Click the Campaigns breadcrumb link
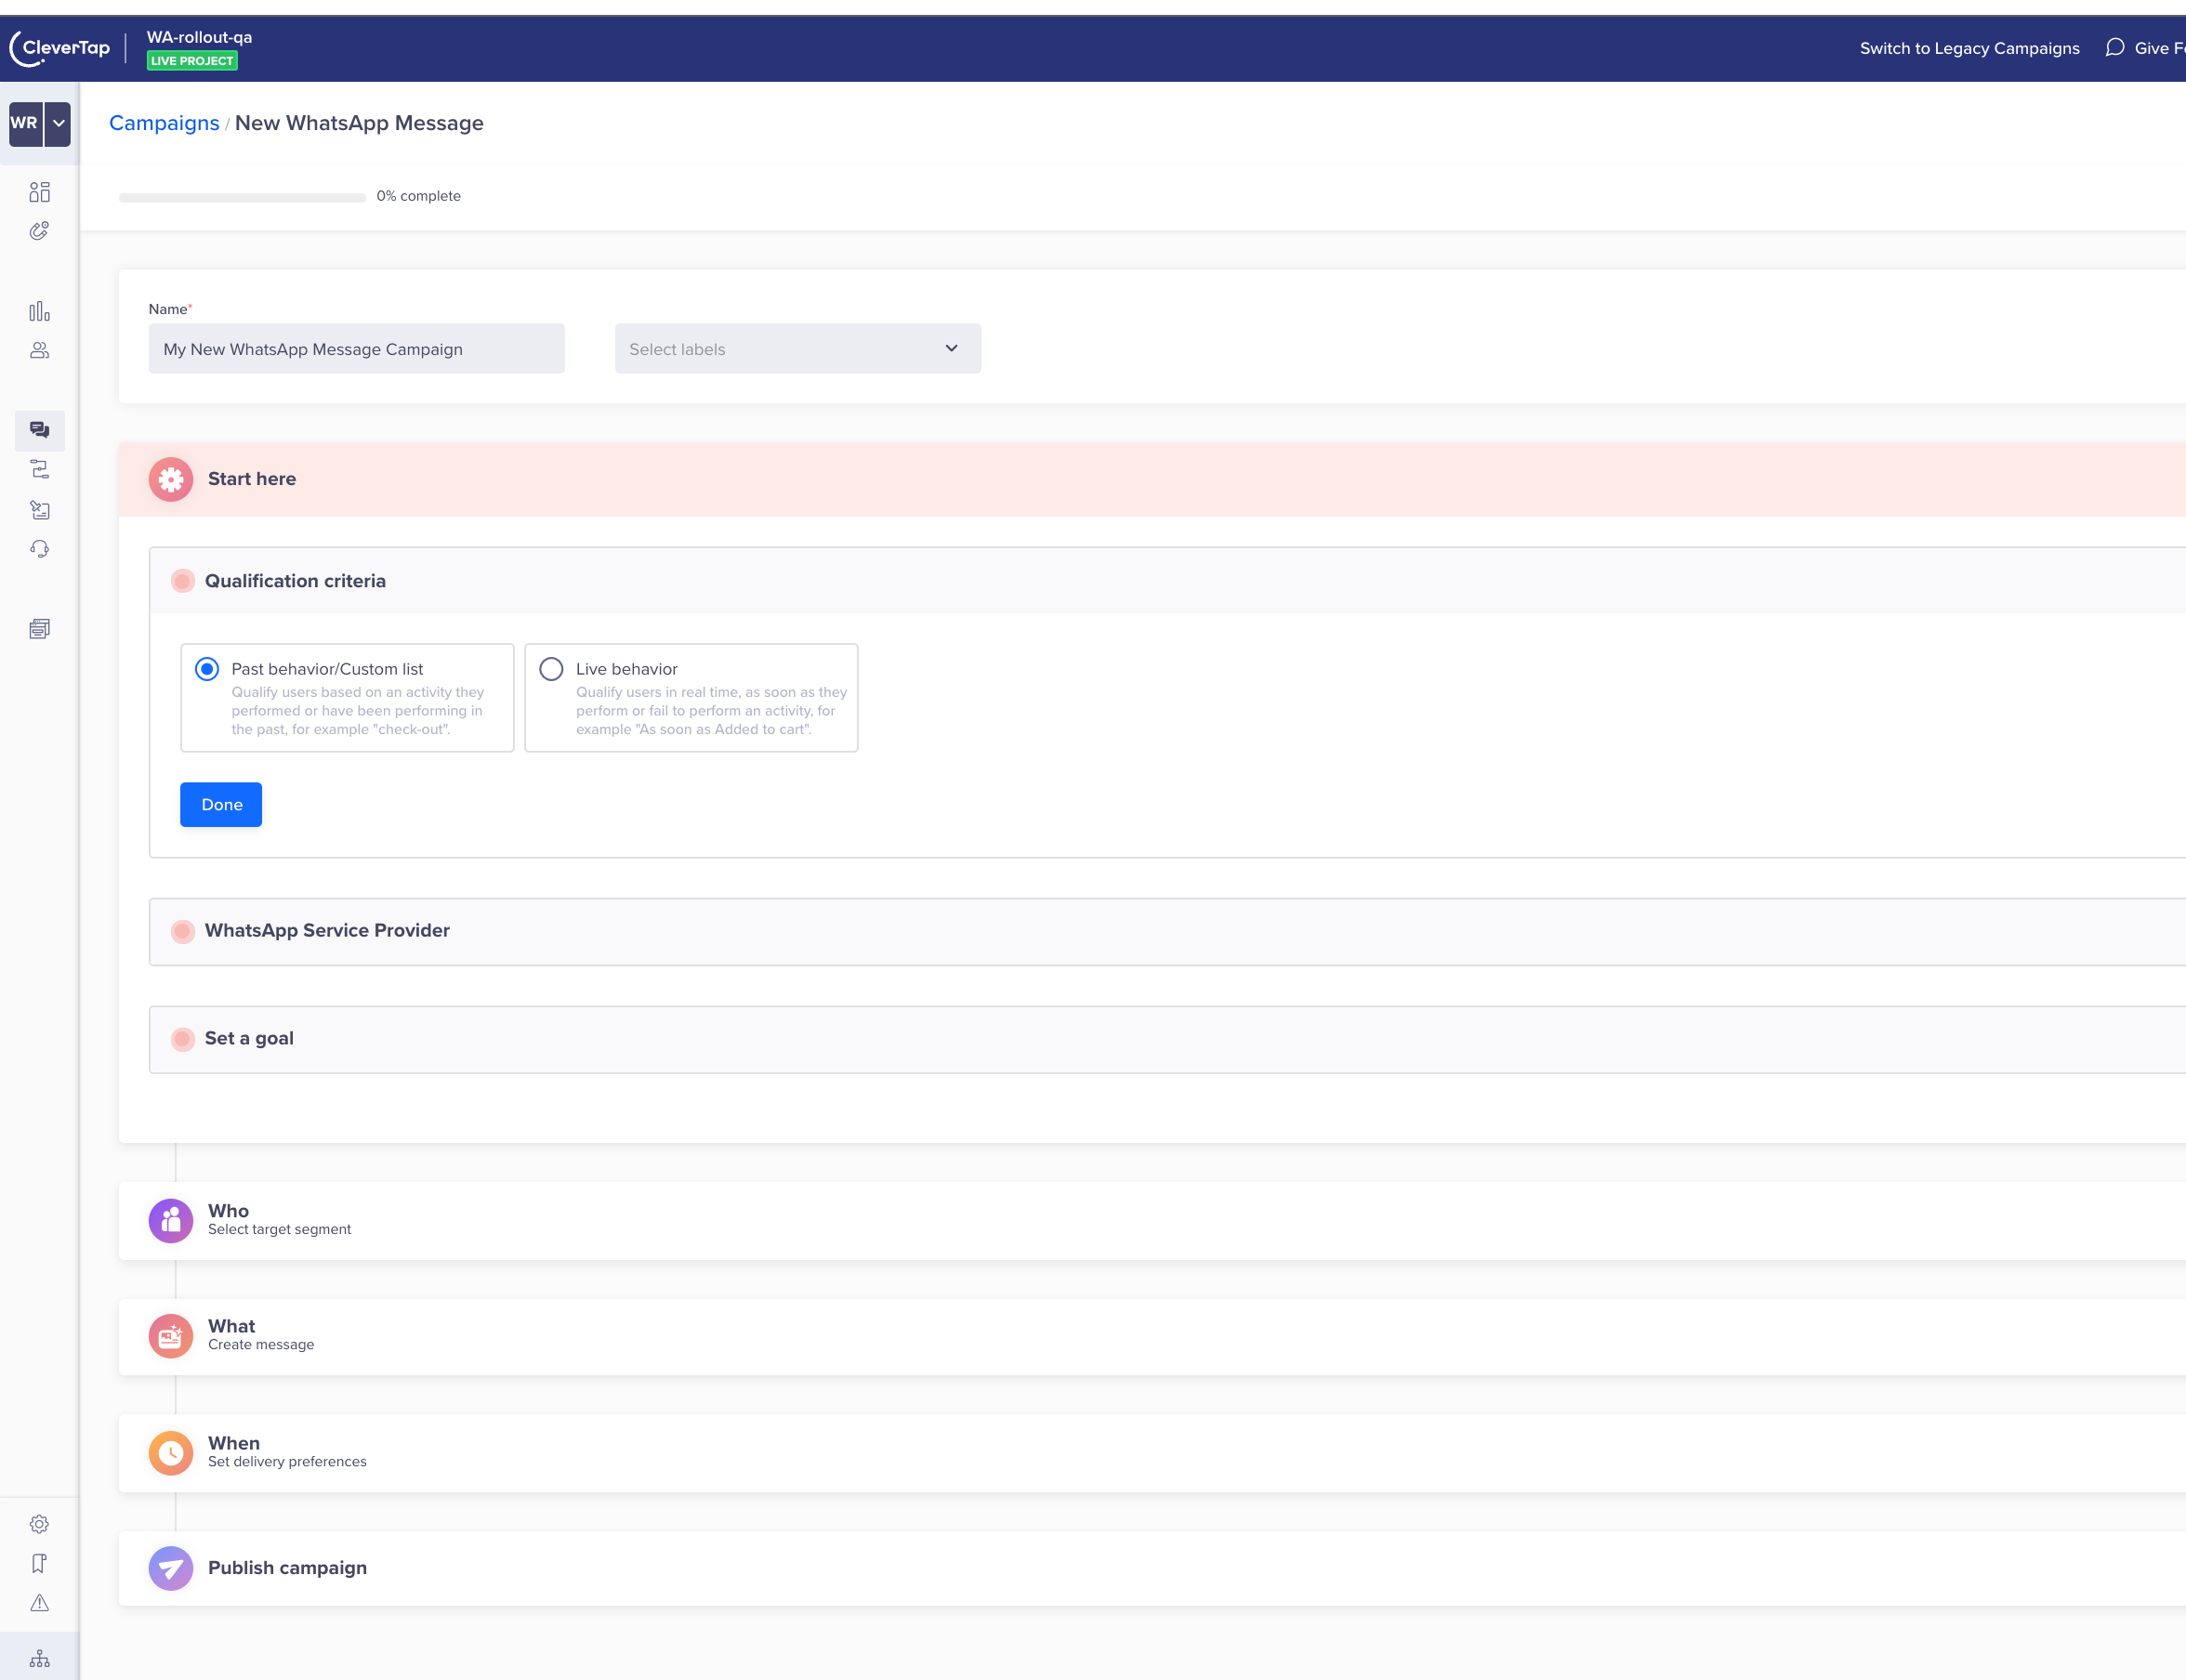The width and height of the screenshot is (2186, 1680). click(164, 123)
